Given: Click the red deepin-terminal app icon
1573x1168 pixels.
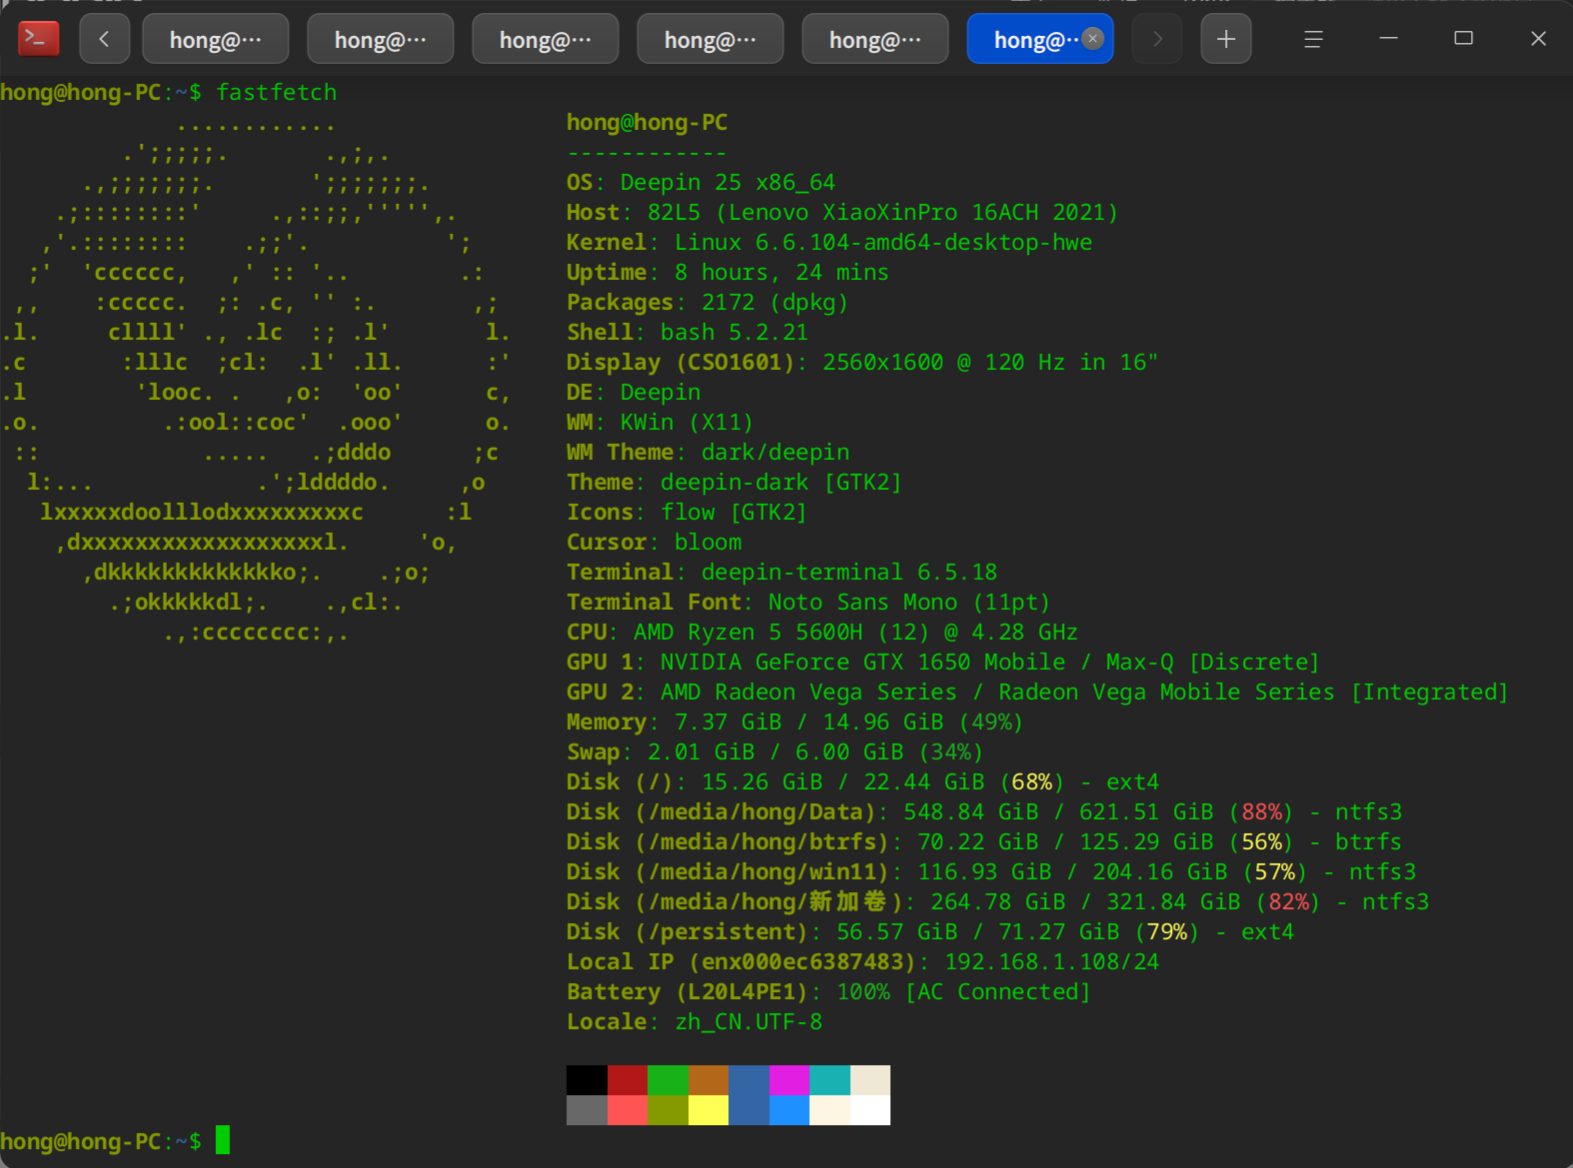Looking at the screenshot, I should pyautogui.click(x=39, y=39).
